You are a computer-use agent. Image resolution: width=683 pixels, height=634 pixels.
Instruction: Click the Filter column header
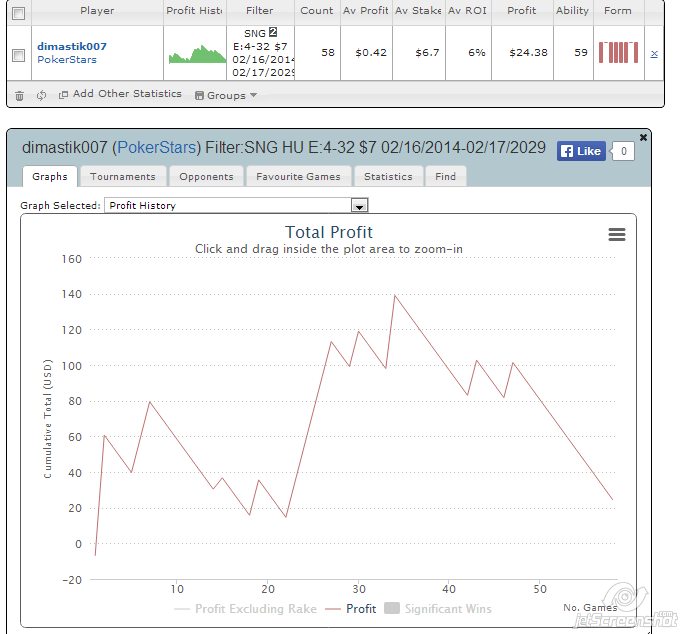260,11
